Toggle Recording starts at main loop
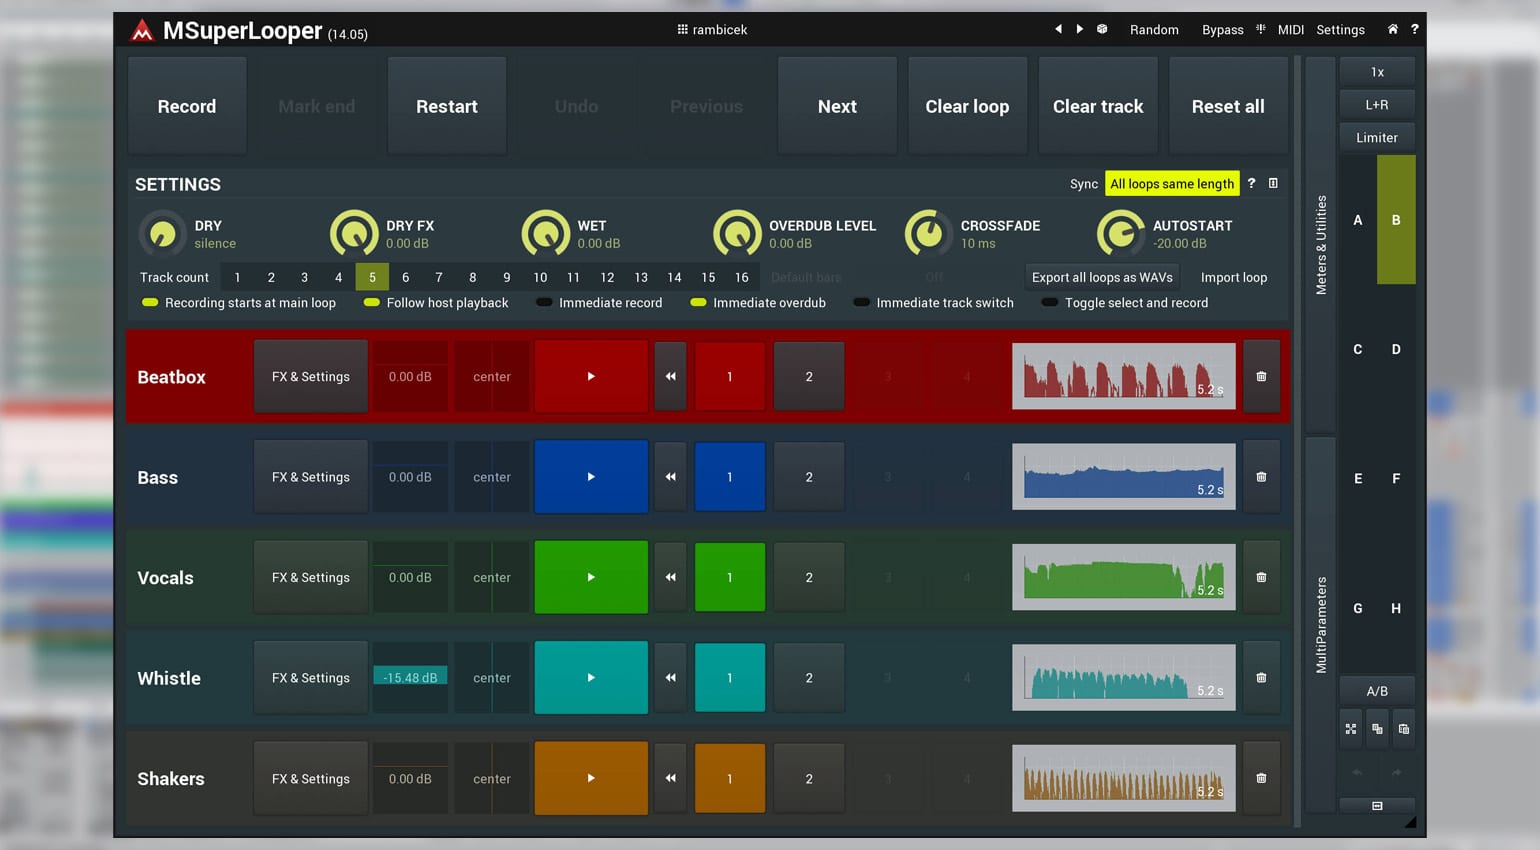 click(x=240, y=303)
